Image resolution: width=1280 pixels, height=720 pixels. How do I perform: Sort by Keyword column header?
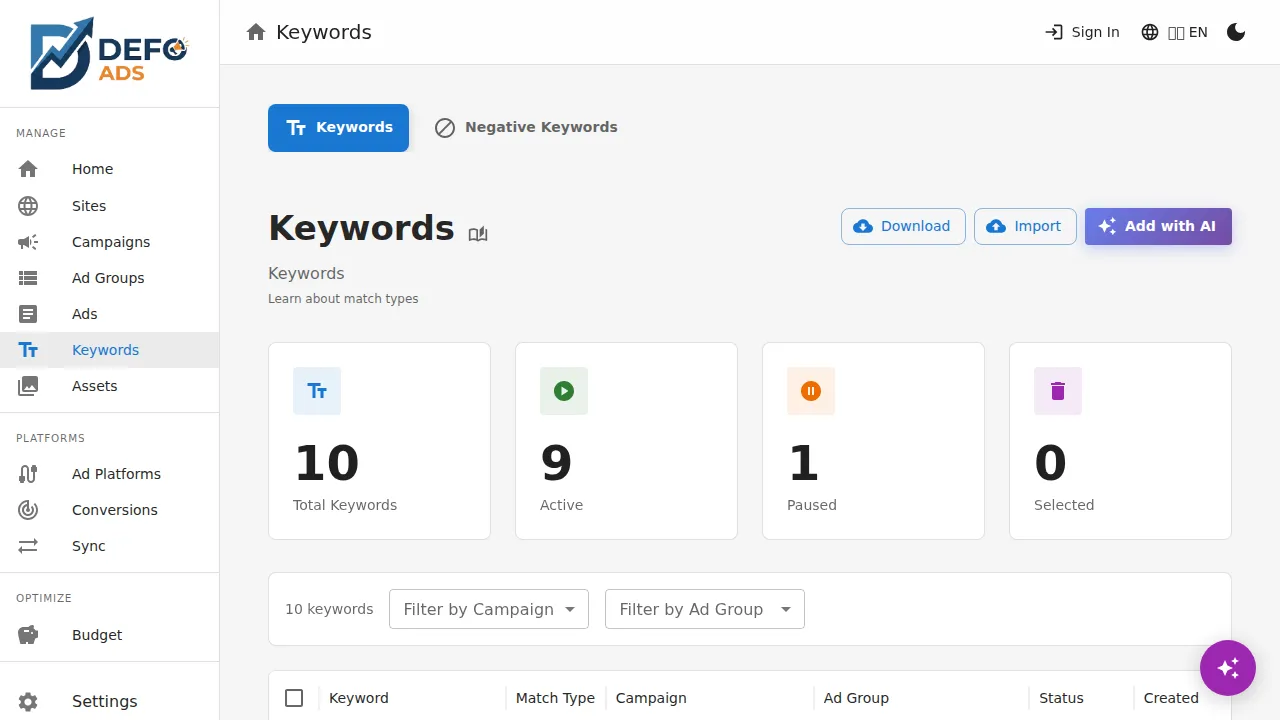(359, 698)
